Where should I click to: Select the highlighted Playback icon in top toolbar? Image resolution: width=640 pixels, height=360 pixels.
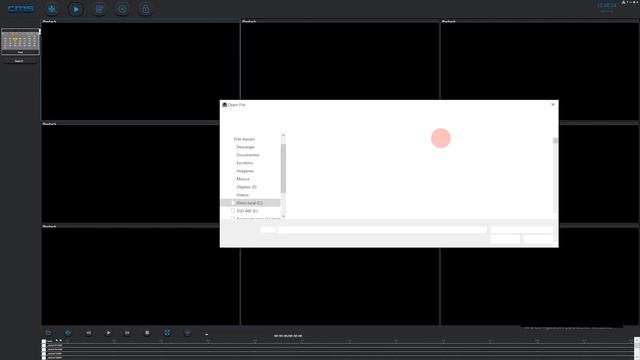point(76,9)
